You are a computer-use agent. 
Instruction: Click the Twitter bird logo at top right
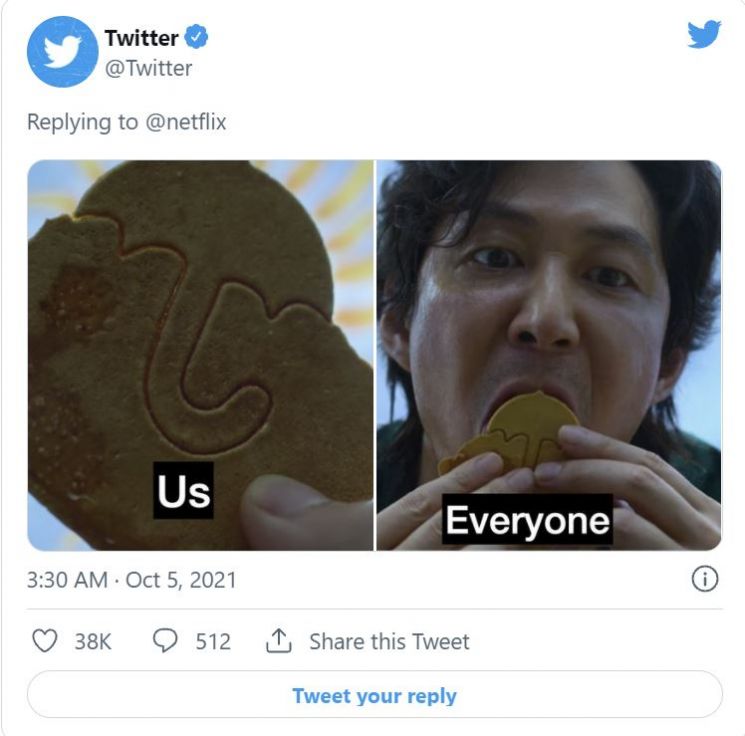(704, 35)
